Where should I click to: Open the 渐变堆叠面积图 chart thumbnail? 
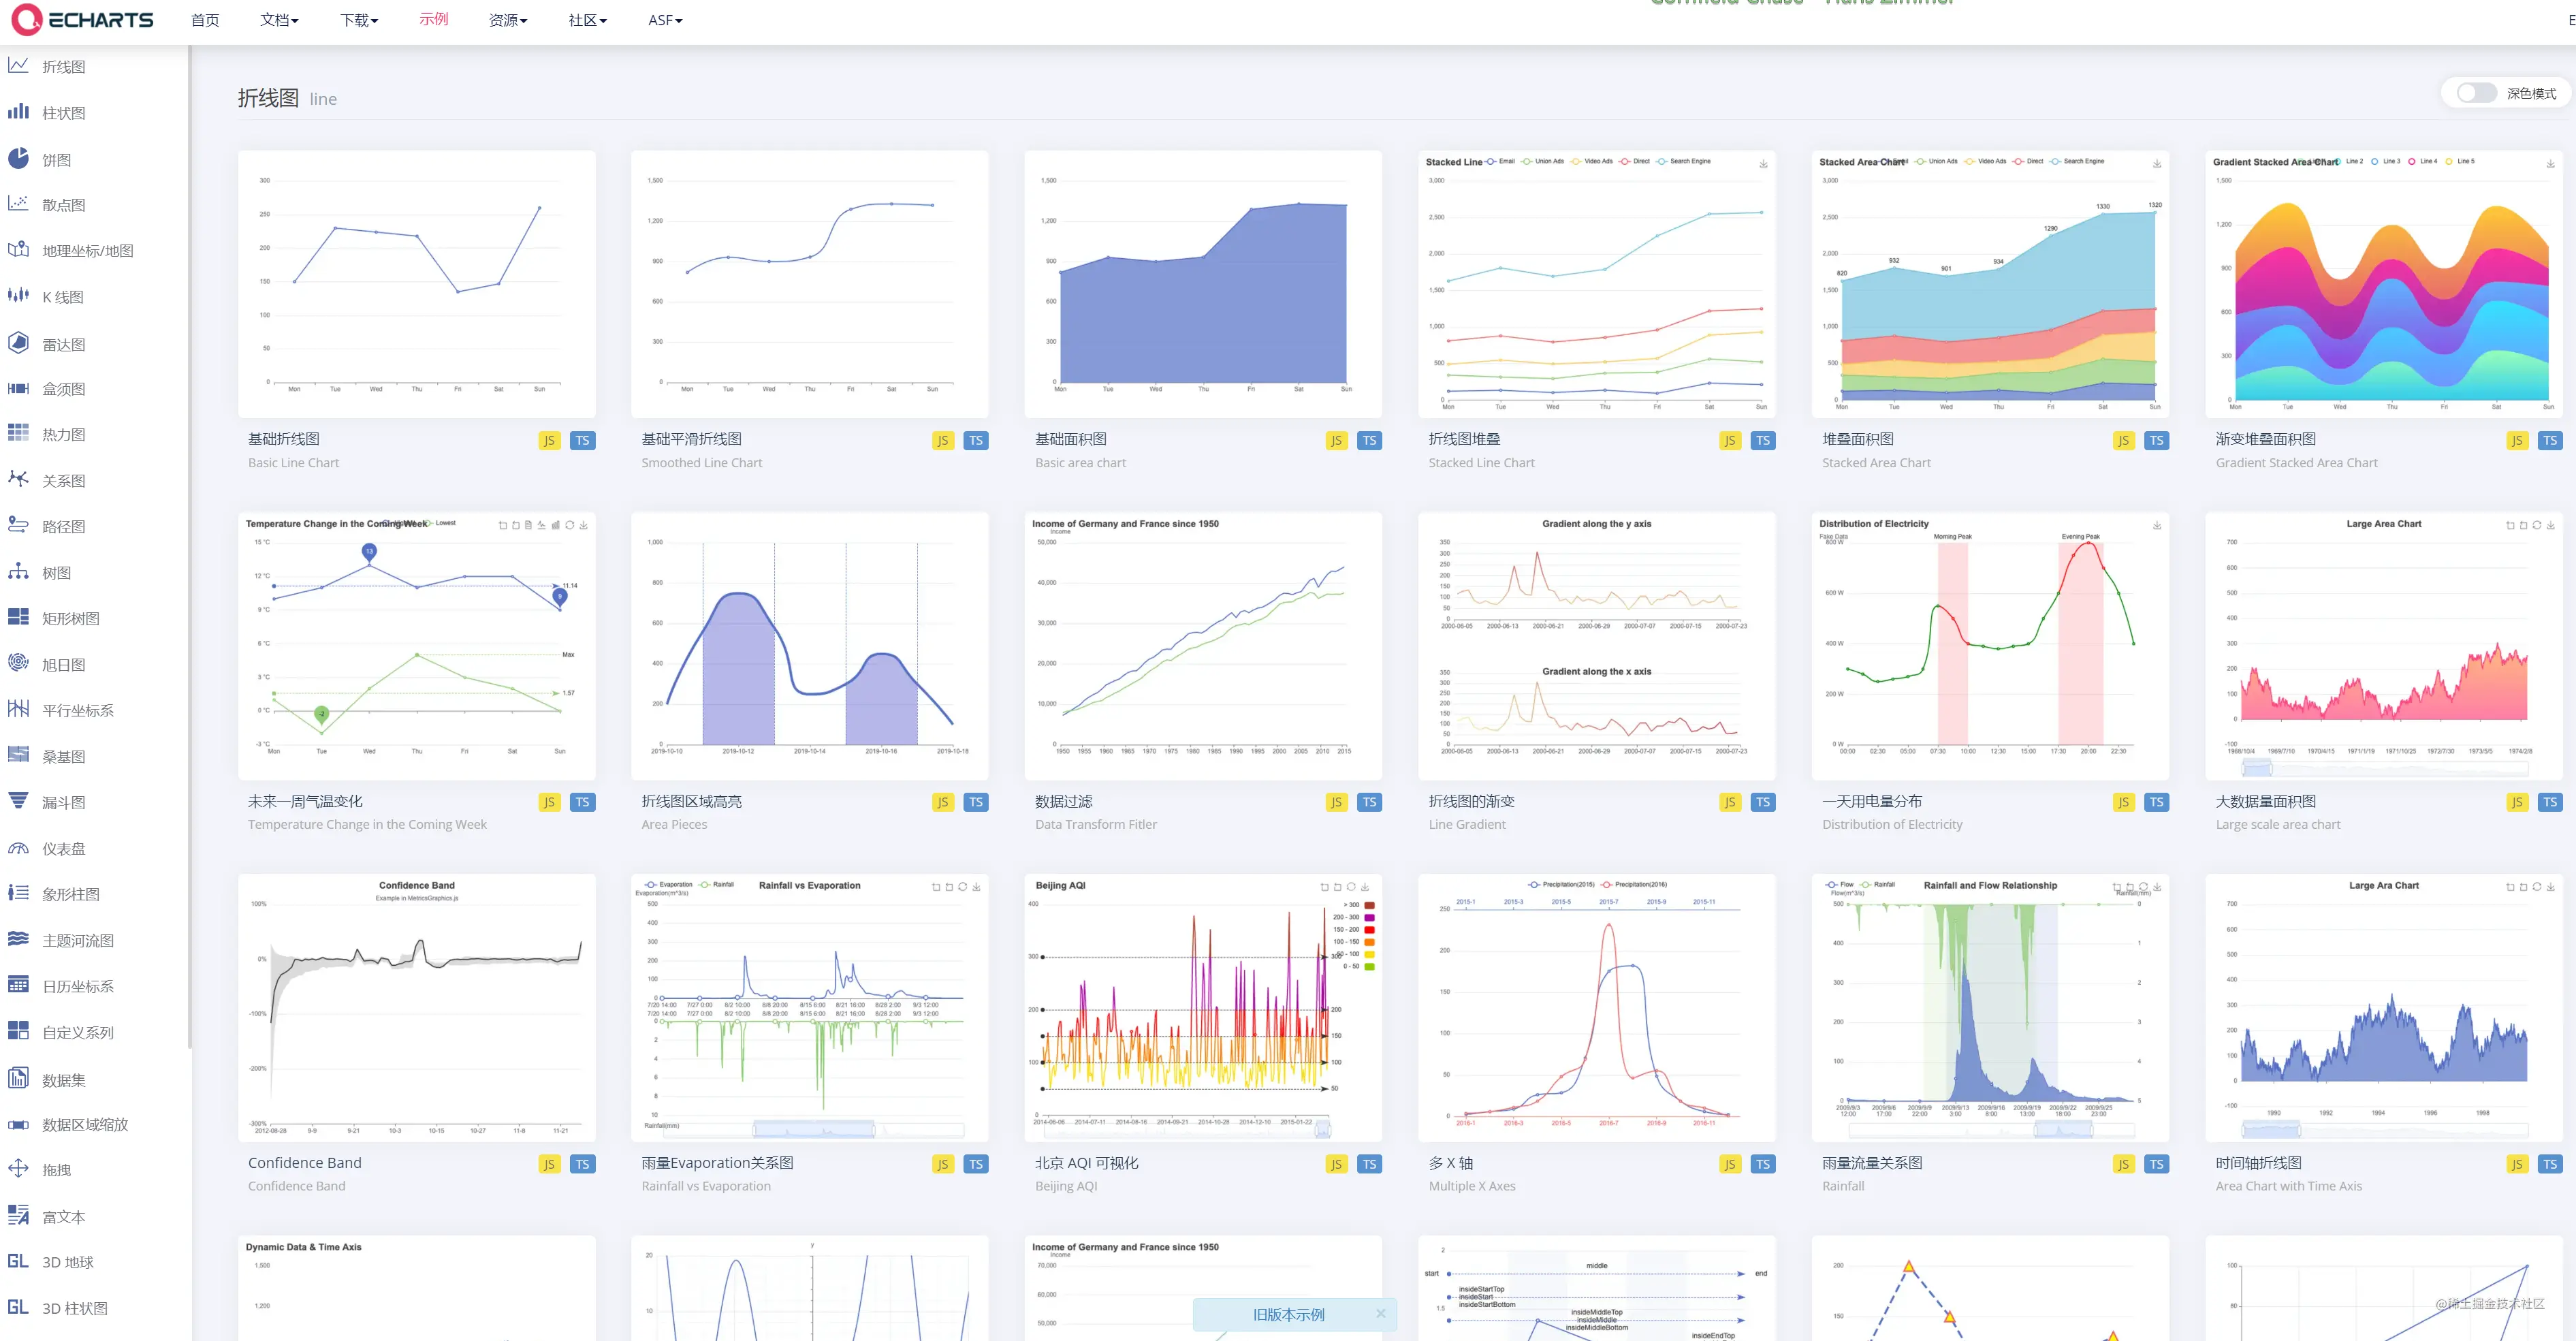(2384, 284)
